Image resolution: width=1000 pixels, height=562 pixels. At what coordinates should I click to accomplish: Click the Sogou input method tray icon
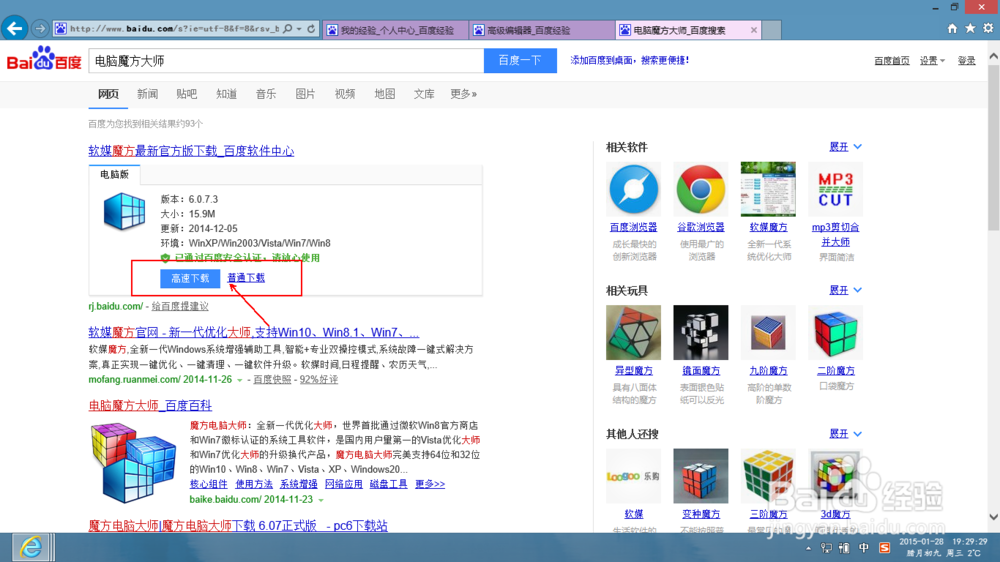pyautogui.click(x=884, y=548)
